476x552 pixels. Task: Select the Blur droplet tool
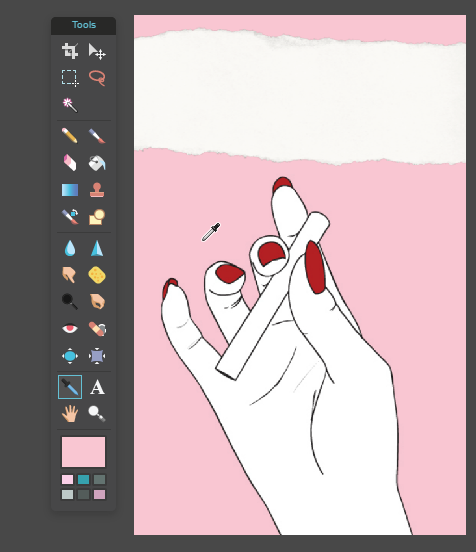pos(70,248)
